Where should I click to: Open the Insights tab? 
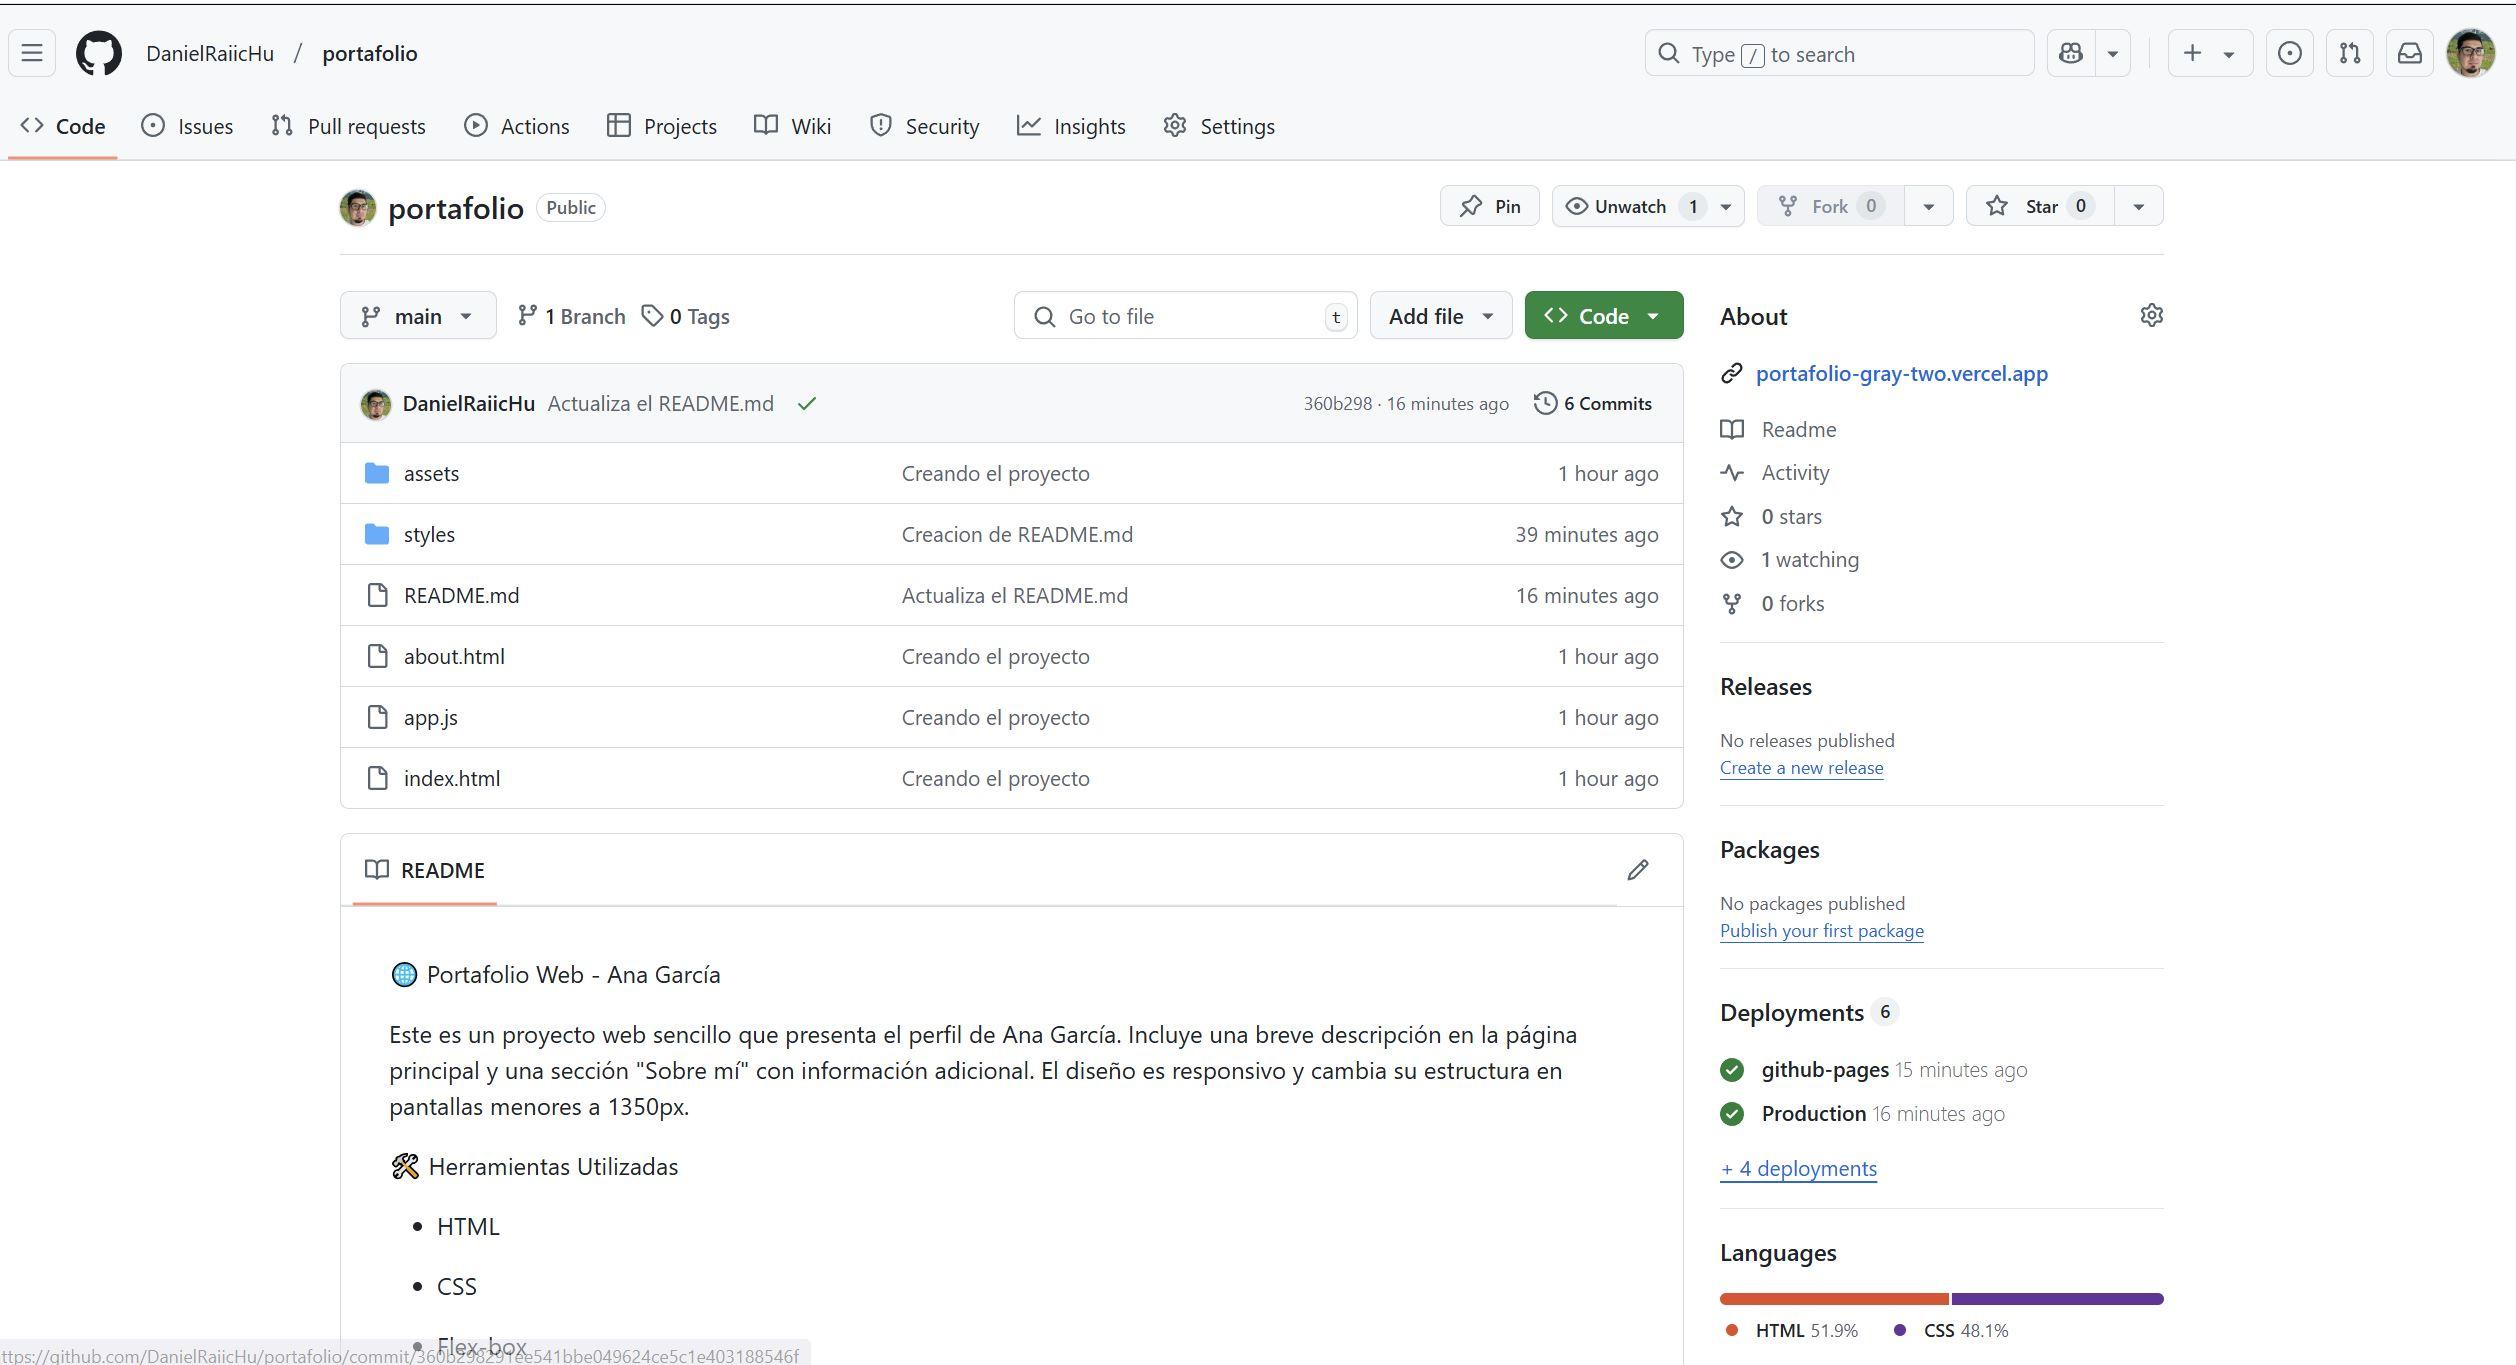1071,126
